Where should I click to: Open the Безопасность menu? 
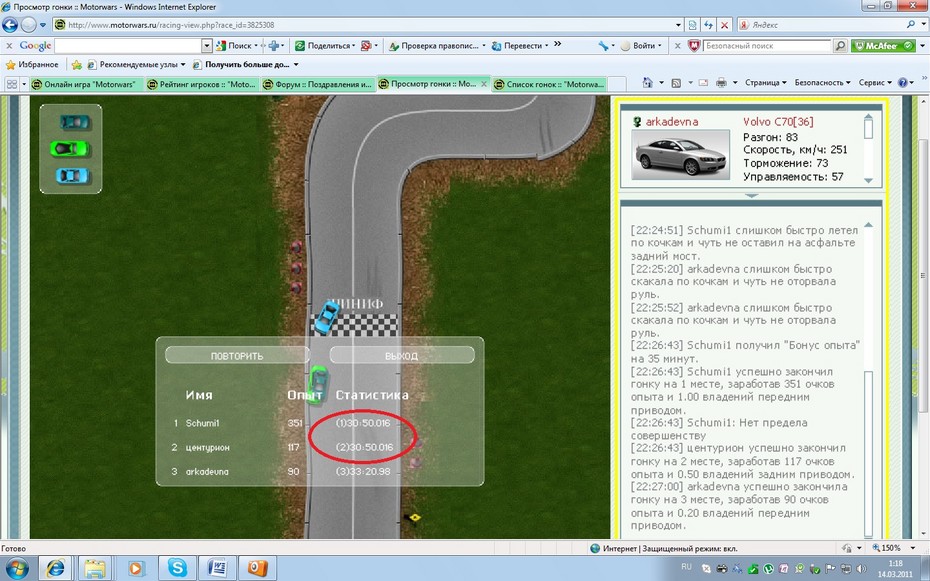pos(822,83)
